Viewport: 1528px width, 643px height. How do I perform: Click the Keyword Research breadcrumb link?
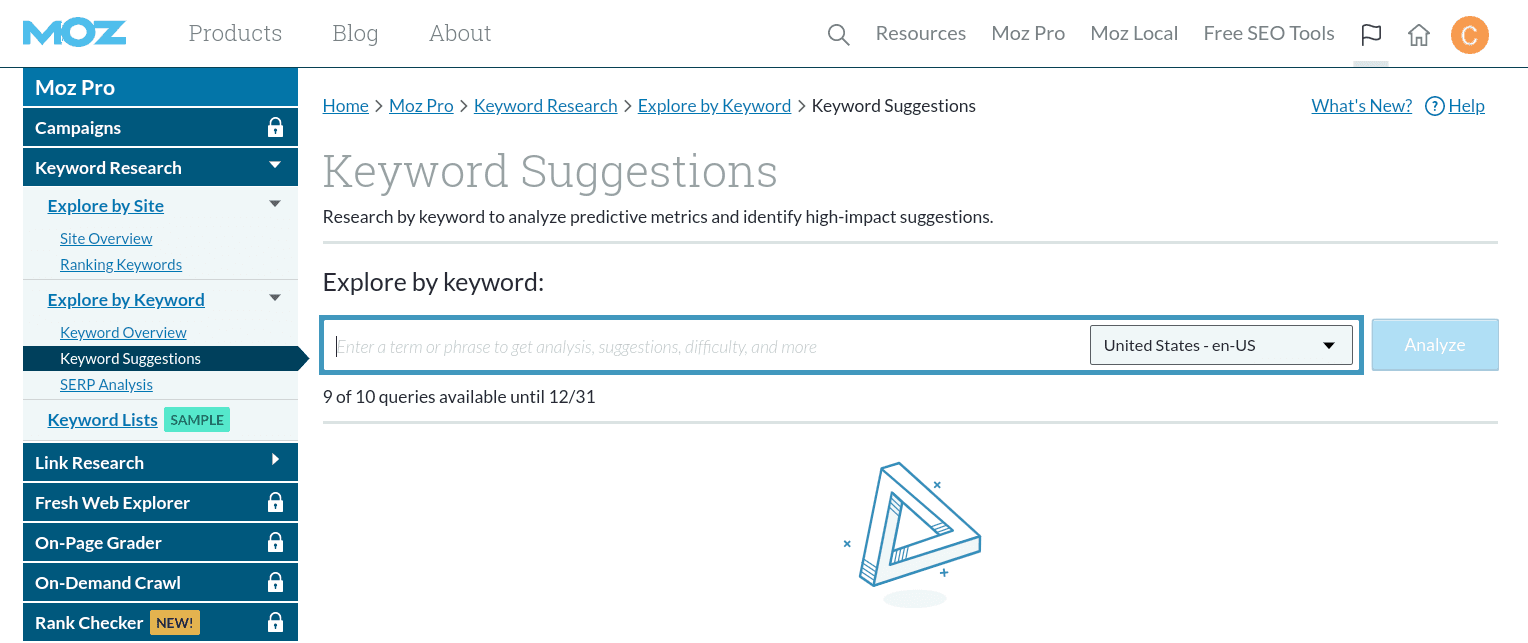point(546,106)
